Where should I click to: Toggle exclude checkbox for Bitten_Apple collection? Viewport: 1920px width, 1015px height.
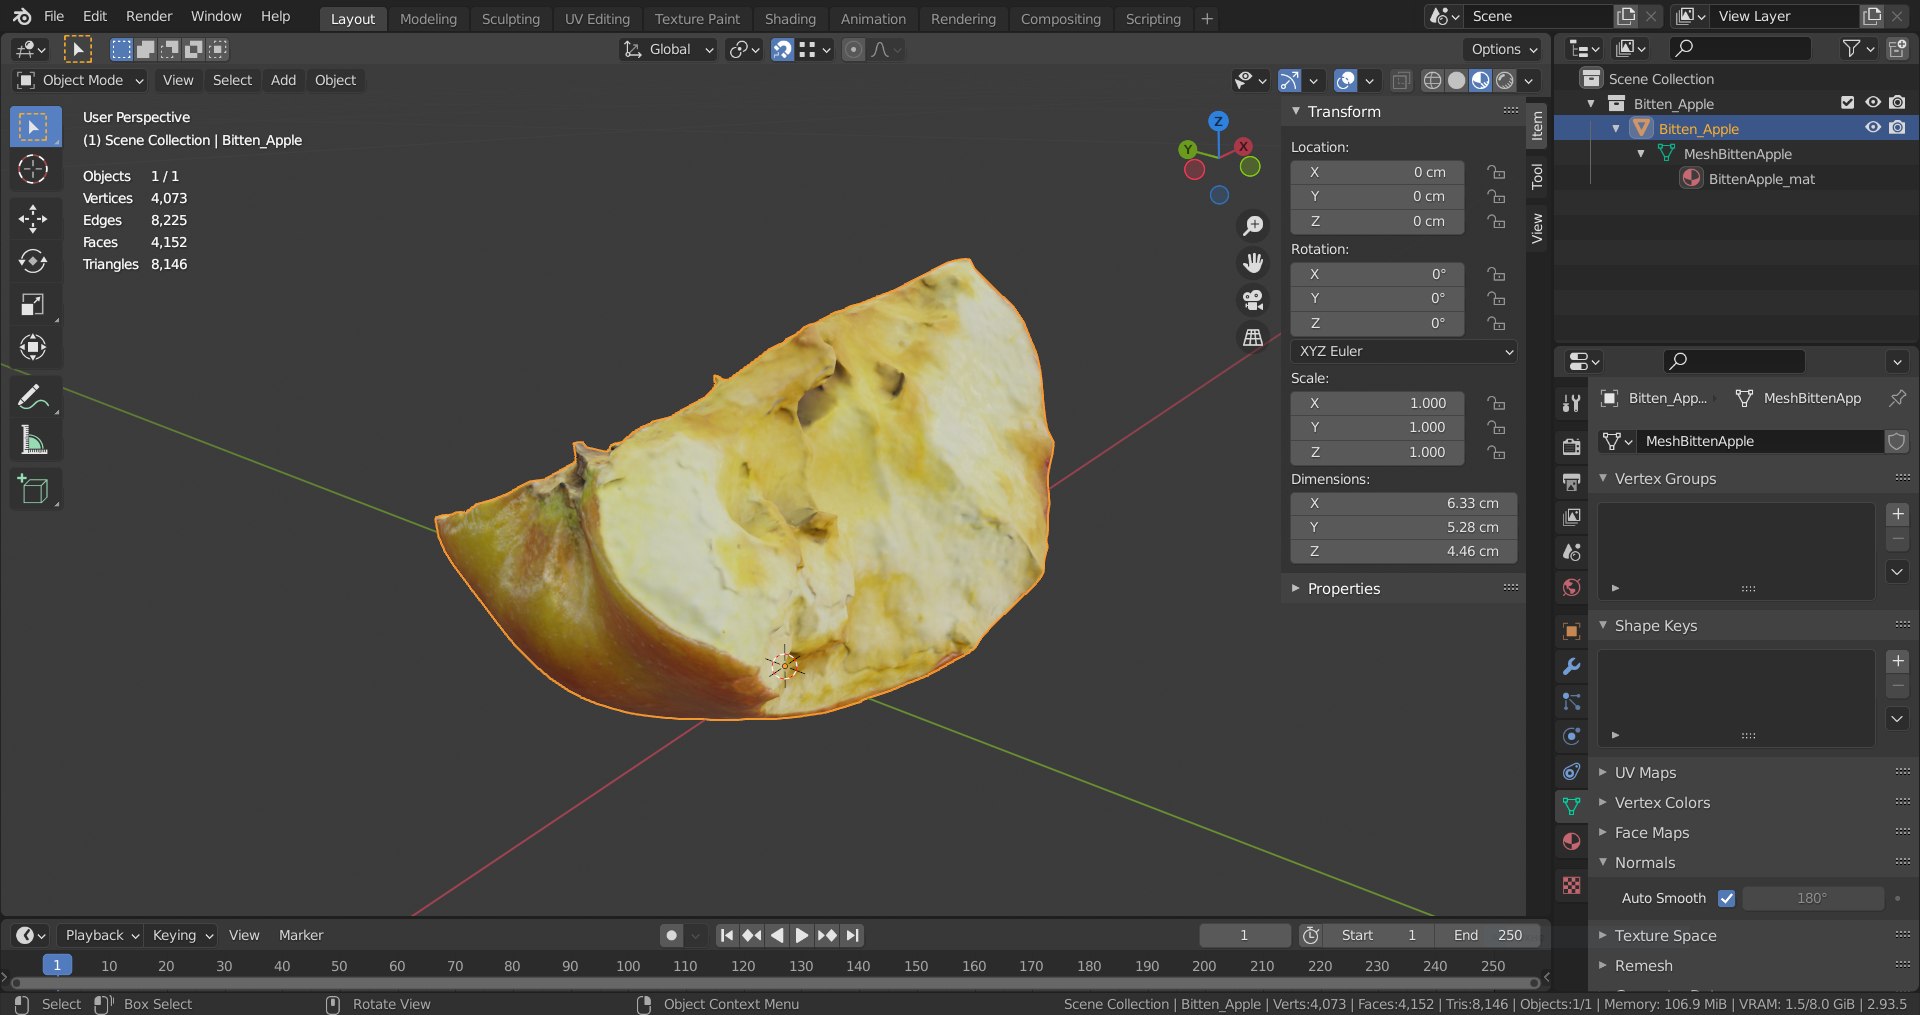coord(1847,103)
